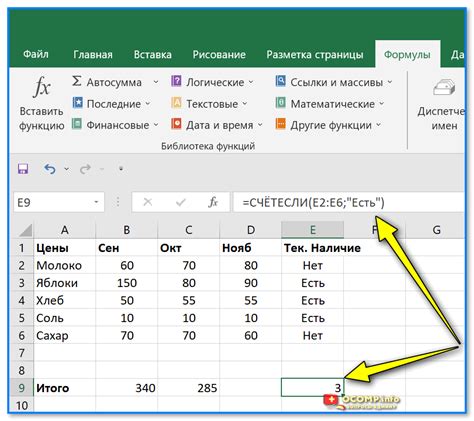This screenshot has width=474, height=421.
Task: Click the fx icon beside formula bar
Action: (x=213, y=202)
